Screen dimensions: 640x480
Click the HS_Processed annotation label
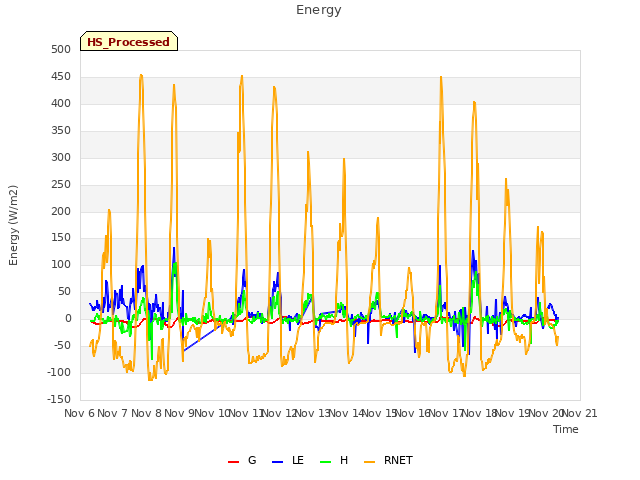(x=129, y=41)
